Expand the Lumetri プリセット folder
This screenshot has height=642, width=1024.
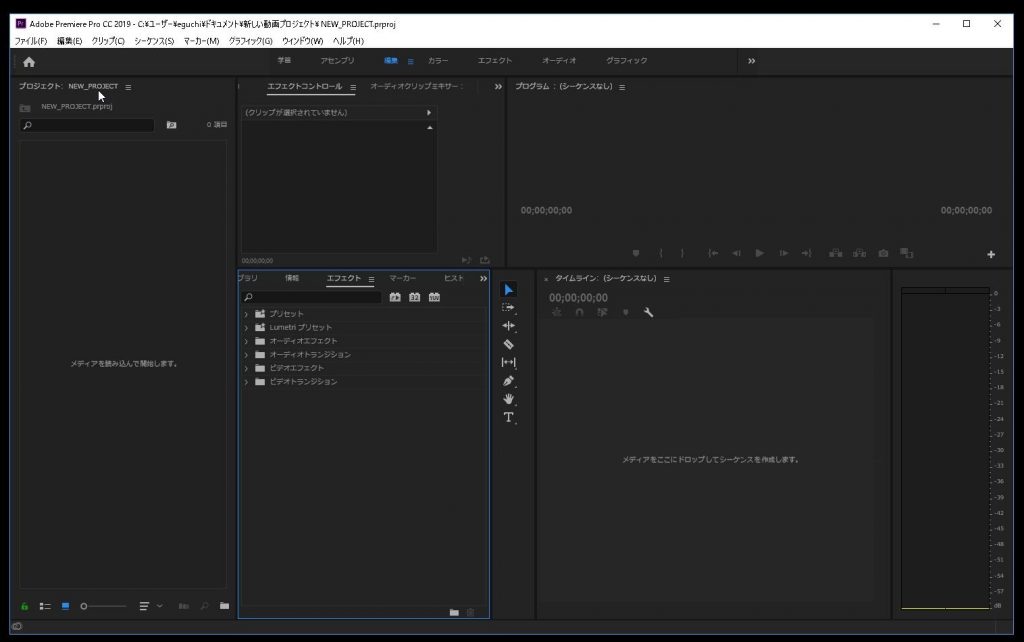246,328
